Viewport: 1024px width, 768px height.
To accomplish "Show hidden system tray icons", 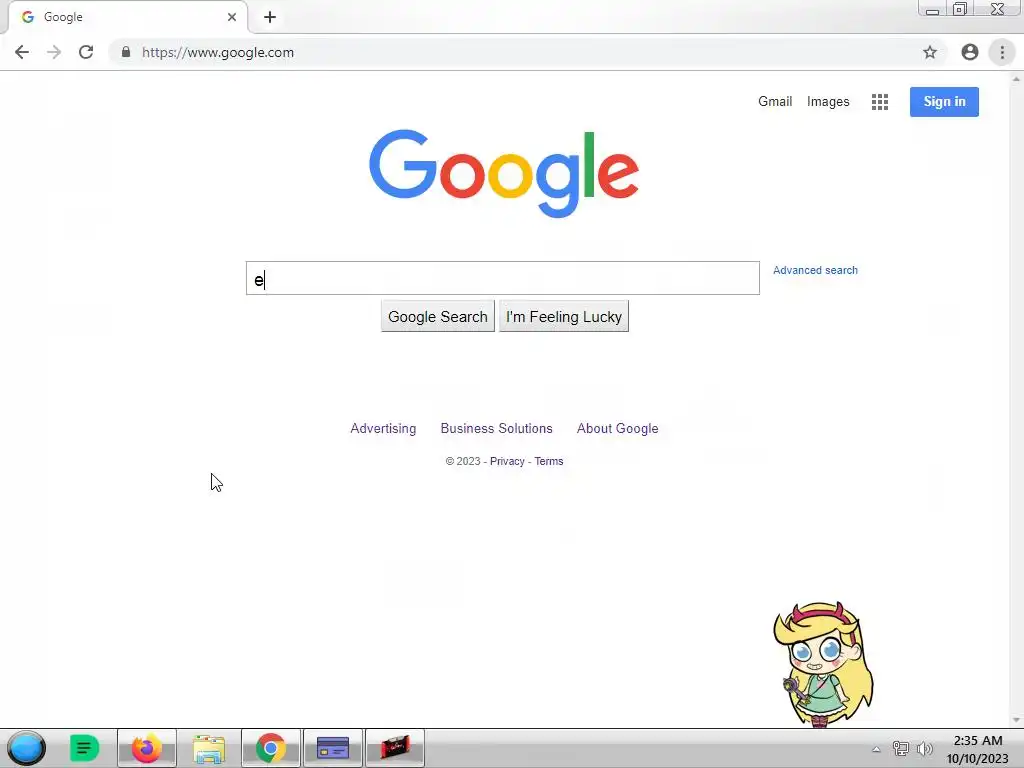I will [x=876, y=749].
